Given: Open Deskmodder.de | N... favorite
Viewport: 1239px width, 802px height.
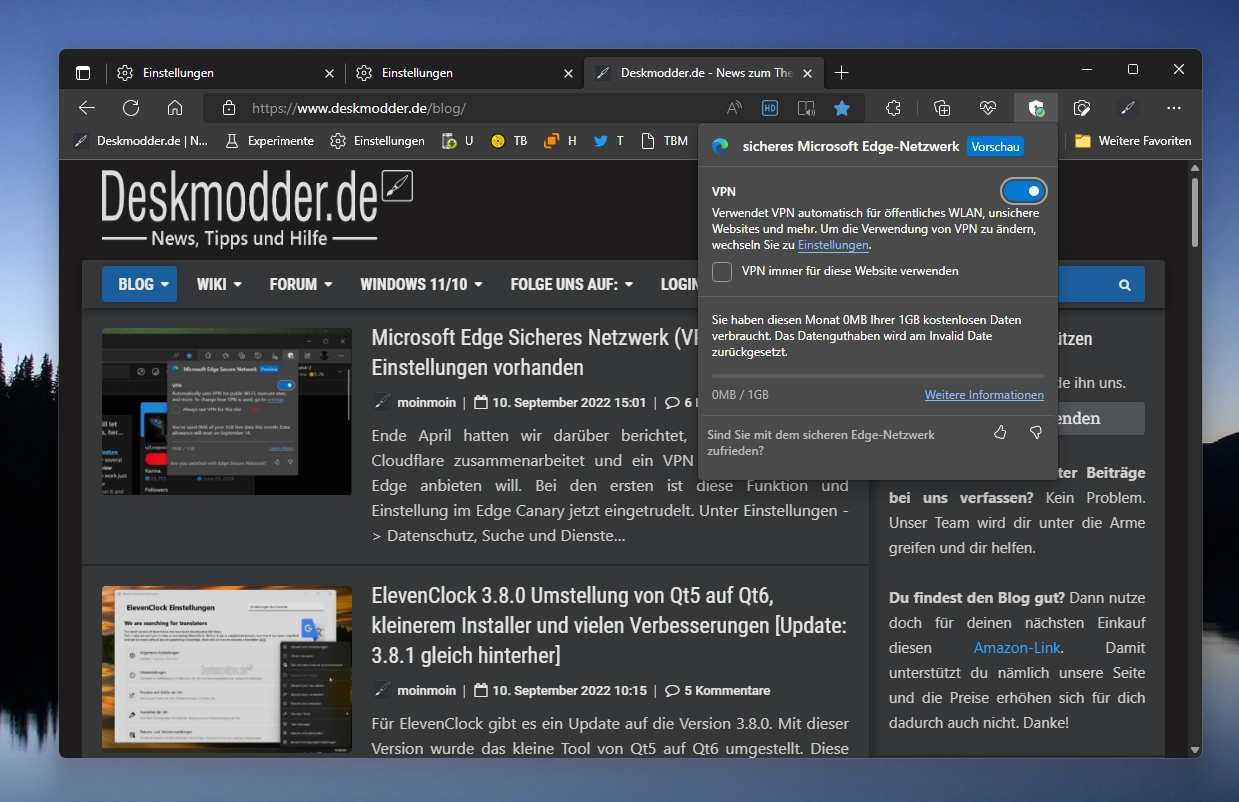Looking at the screenshot, I should click(141, 141).
